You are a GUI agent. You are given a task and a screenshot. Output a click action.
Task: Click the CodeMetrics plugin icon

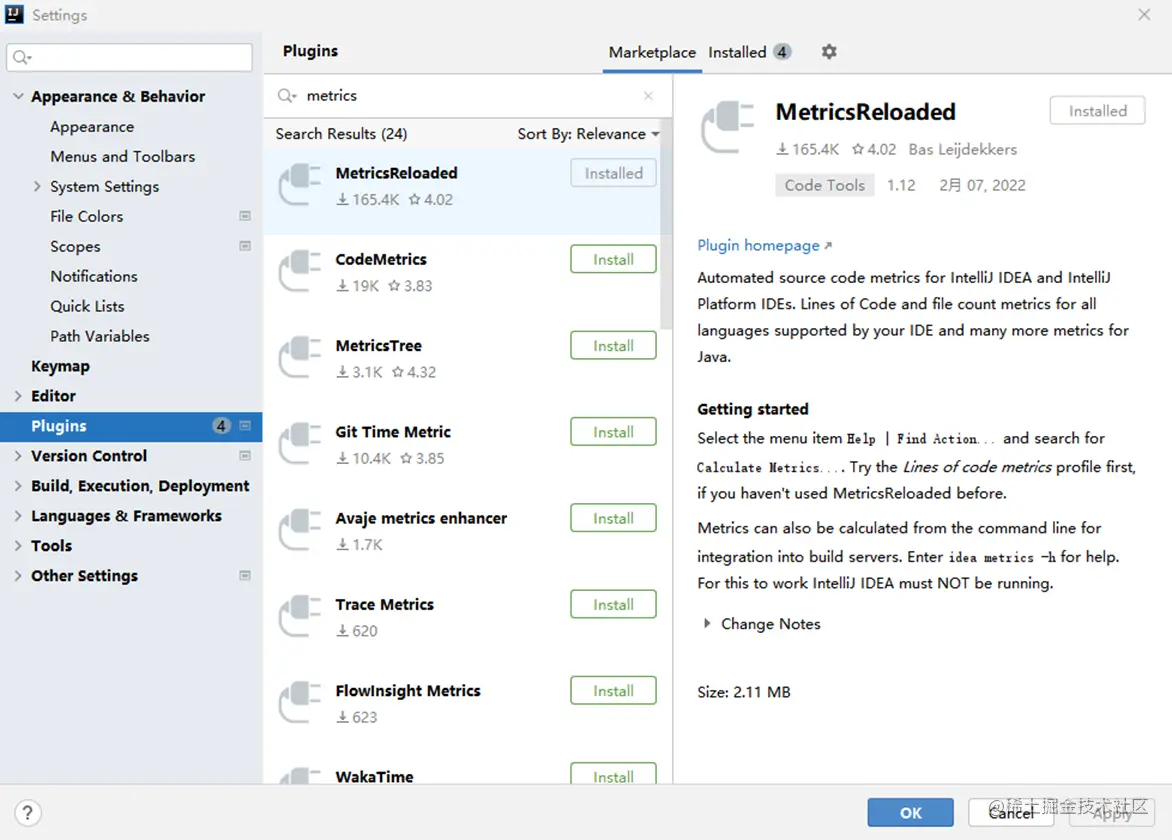coord(300,271)
